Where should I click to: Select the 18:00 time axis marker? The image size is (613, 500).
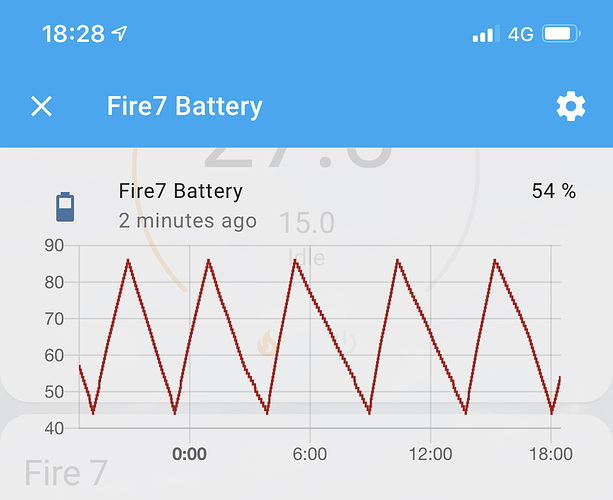(551, 454)
